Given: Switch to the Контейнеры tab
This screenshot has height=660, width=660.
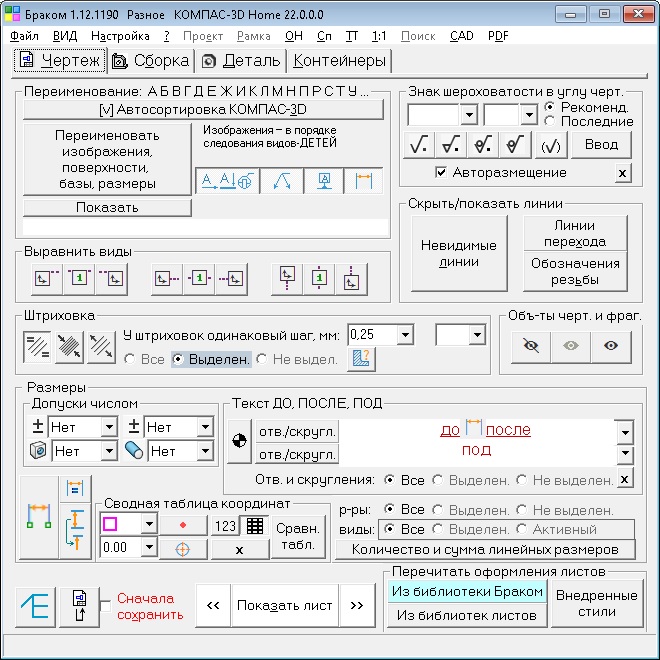Looking at the screenshot, I should point(339,61).
